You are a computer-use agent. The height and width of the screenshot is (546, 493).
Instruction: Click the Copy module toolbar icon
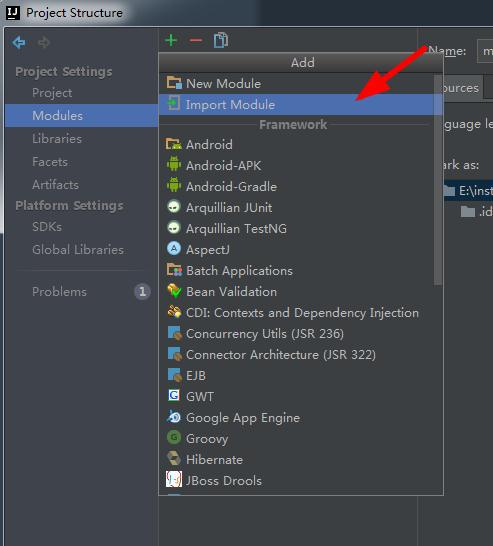click(221, 40)
